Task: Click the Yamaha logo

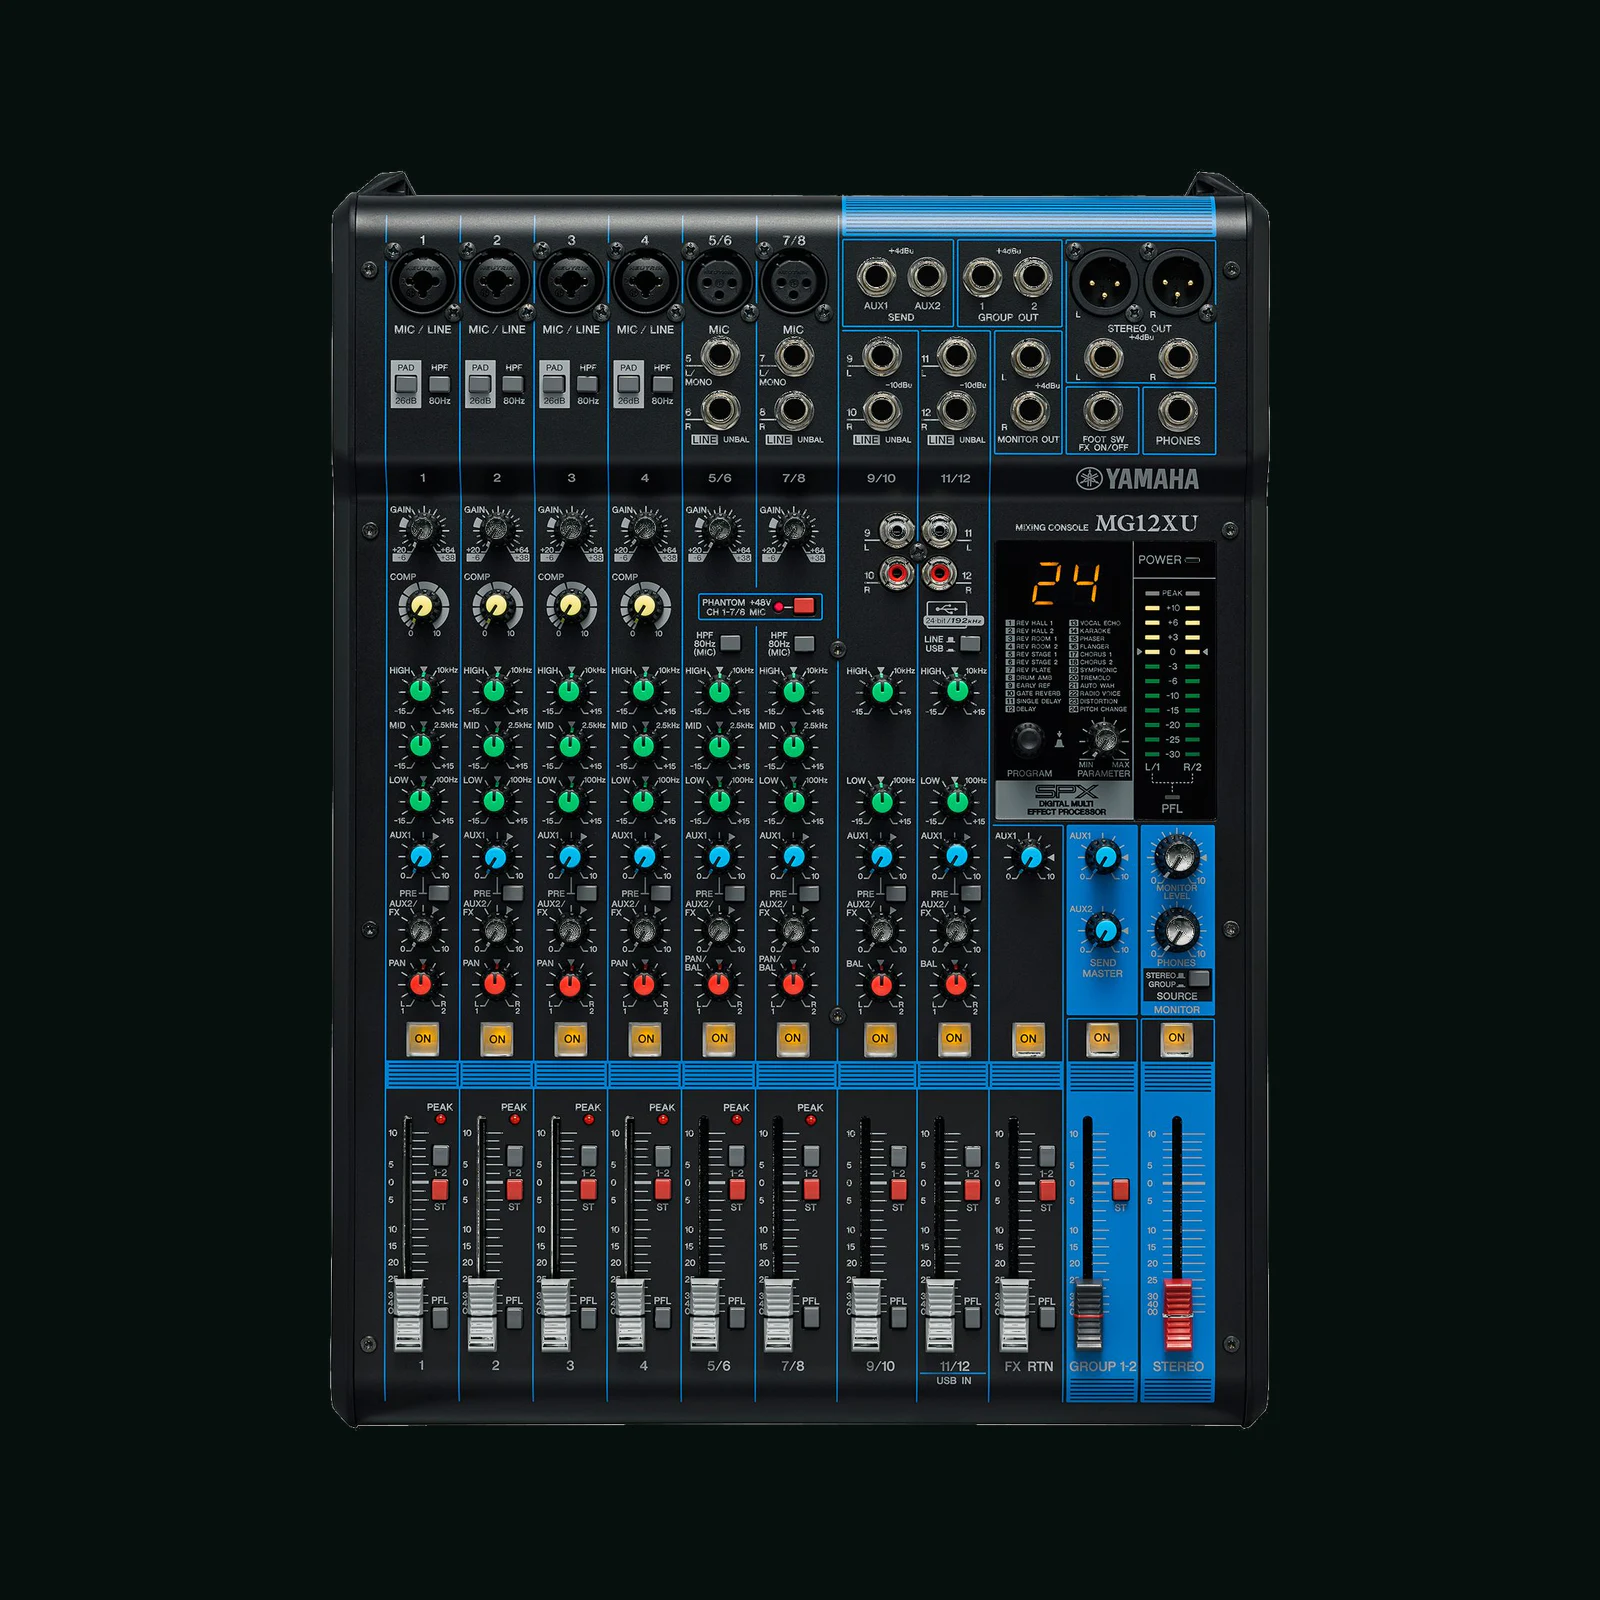Action: click(x=1137, y=479)
